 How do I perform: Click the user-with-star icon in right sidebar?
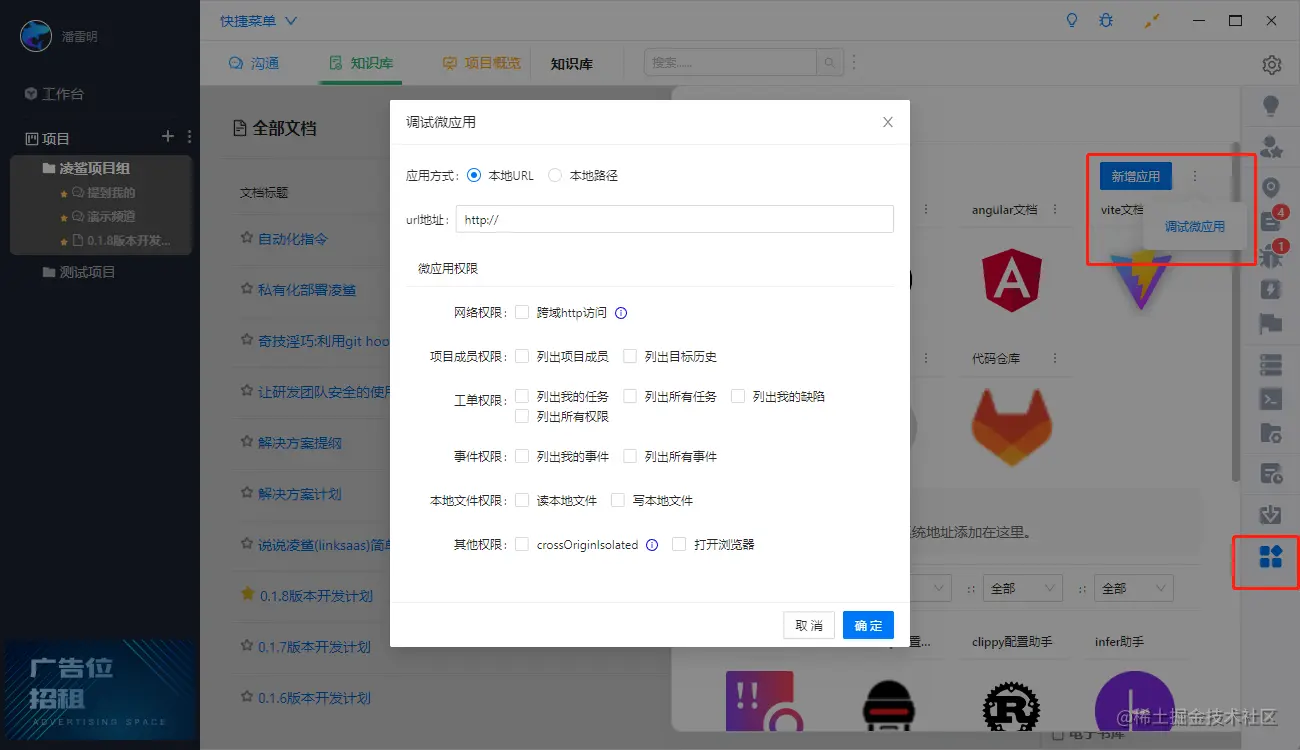point(1271,147)
